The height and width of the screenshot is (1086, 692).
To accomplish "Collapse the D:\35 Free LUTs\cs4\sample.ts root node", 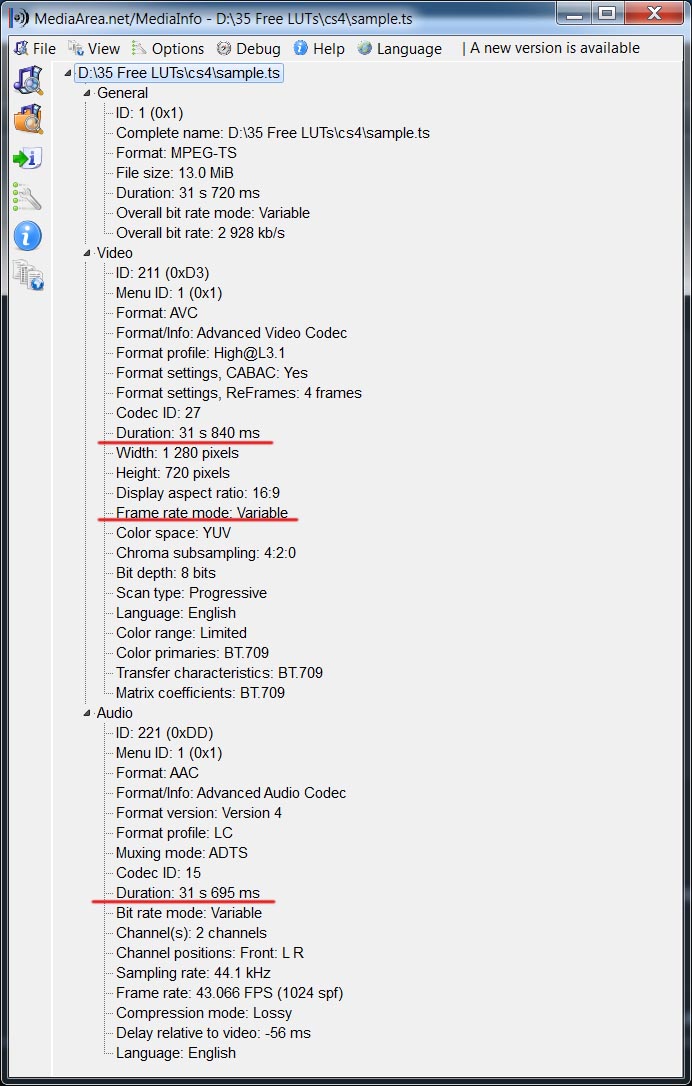I will point(67,73).
